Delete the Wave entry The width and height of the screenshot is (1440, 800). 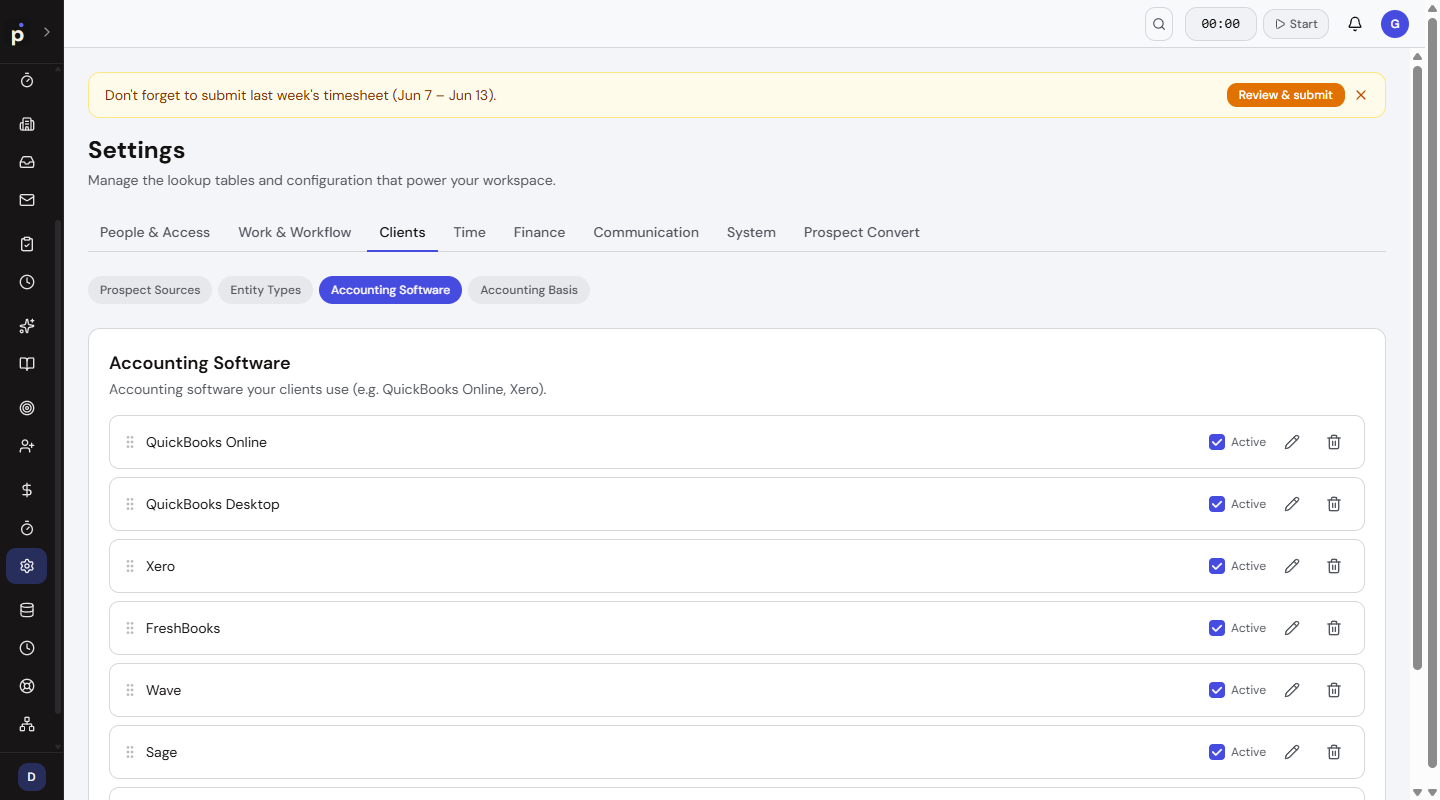point(1334,690)
